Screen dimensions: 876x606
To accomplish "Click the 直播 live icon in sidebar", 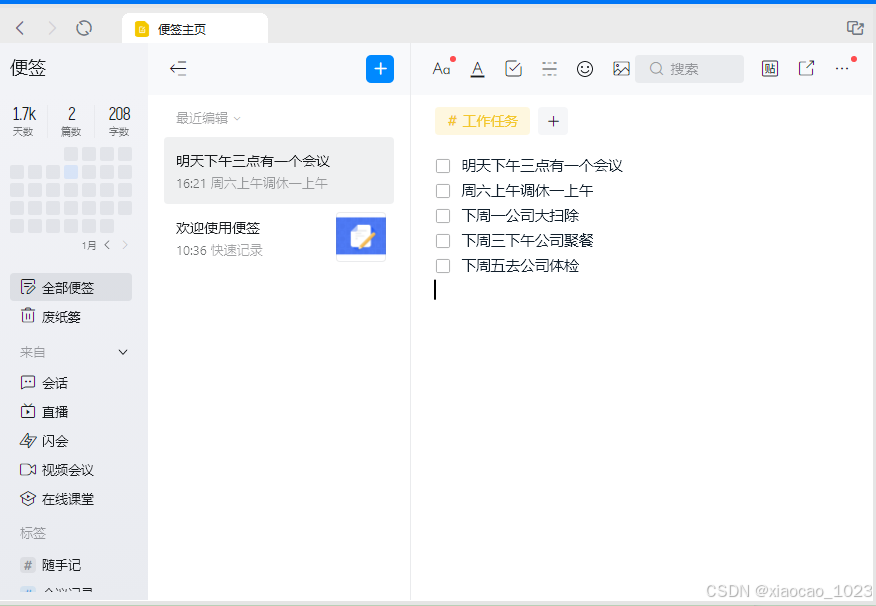I will tap(27, 412).
